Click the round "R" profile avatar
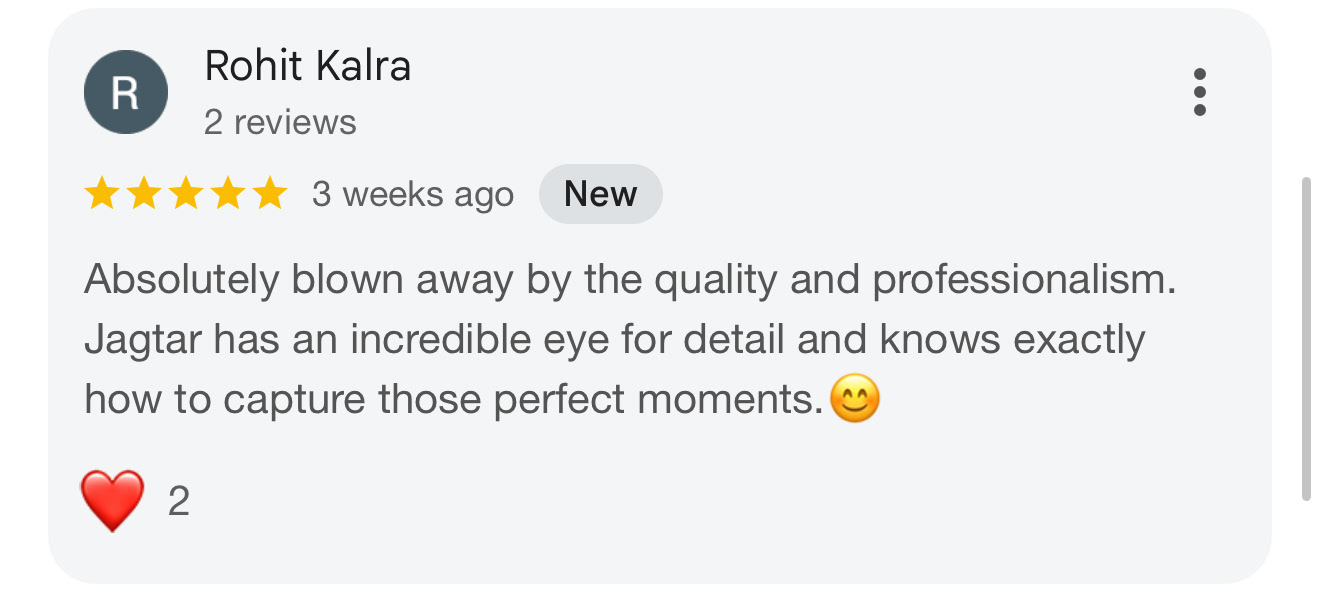Viewport: 1320px width, 598px height. pos(125,92)
